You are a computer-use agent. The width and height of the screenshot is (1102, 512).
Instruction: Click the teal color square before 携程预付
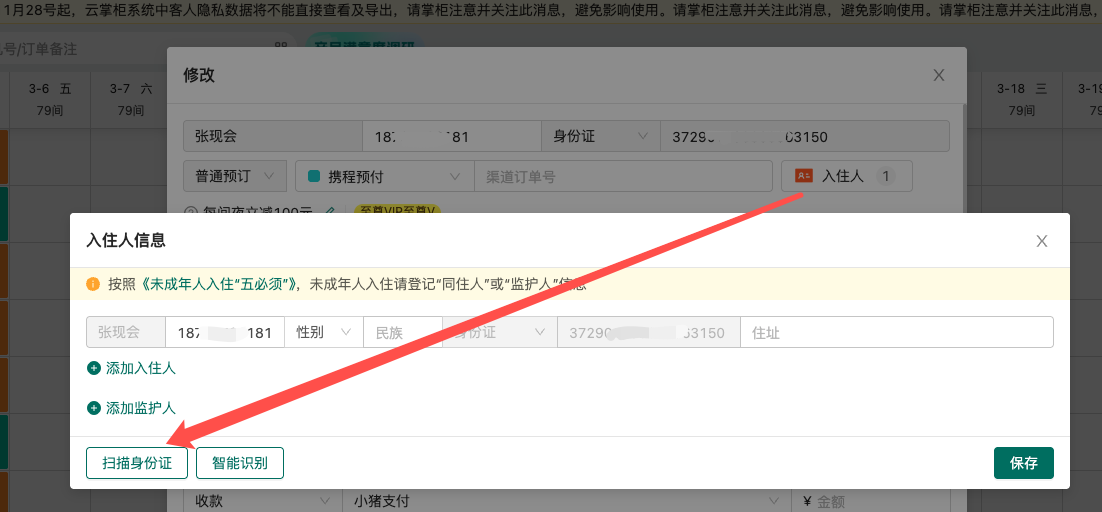(314, 176)
